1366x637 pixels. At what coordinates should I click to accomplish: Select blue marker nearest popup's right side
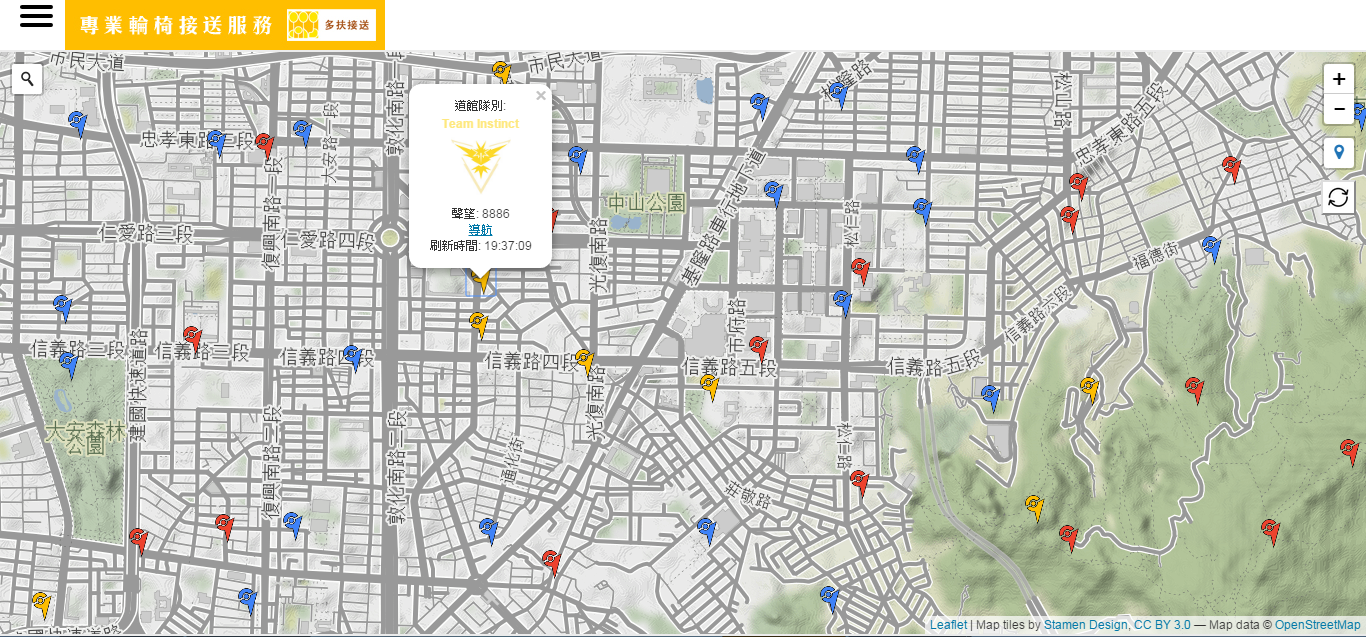tap(577, 158)
